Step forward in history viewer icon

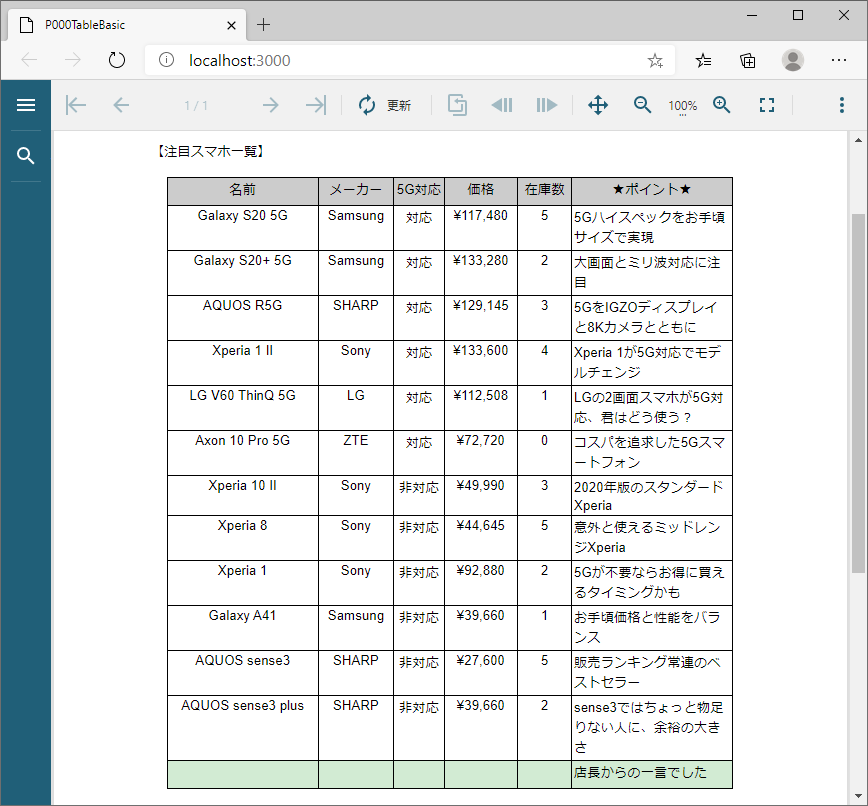tap(546, 105)
